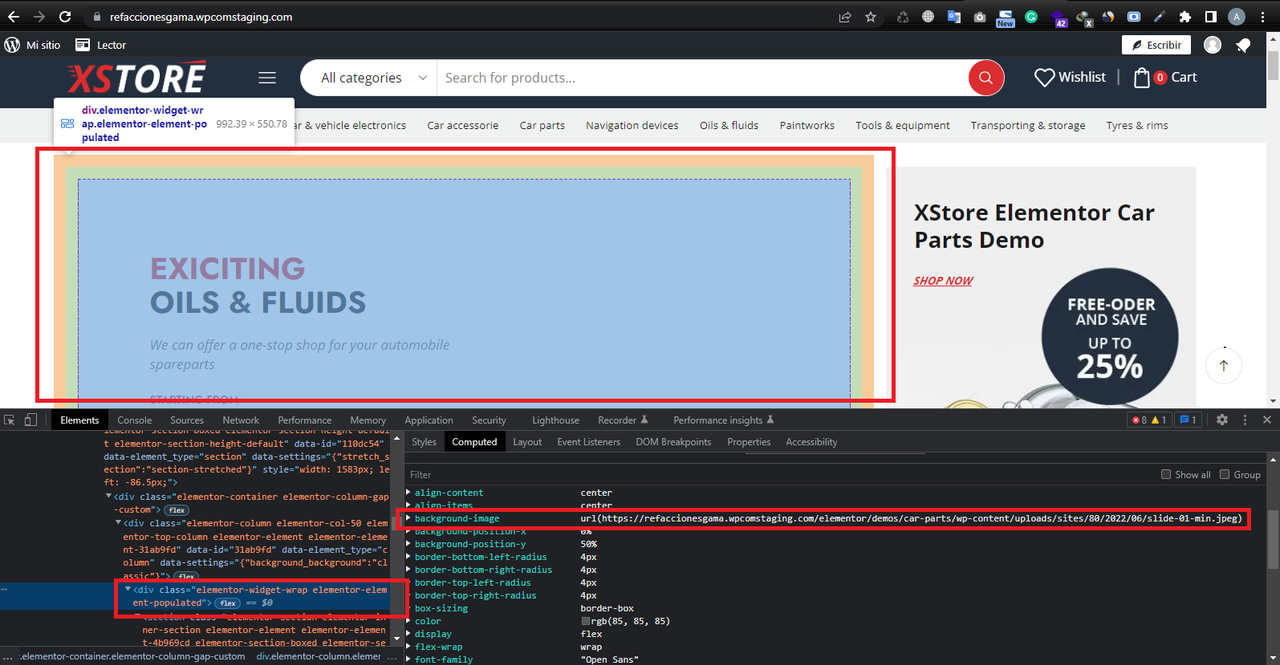1280x665 pixels.
Task: Click the computed styles Filter field
Action: 780,474
